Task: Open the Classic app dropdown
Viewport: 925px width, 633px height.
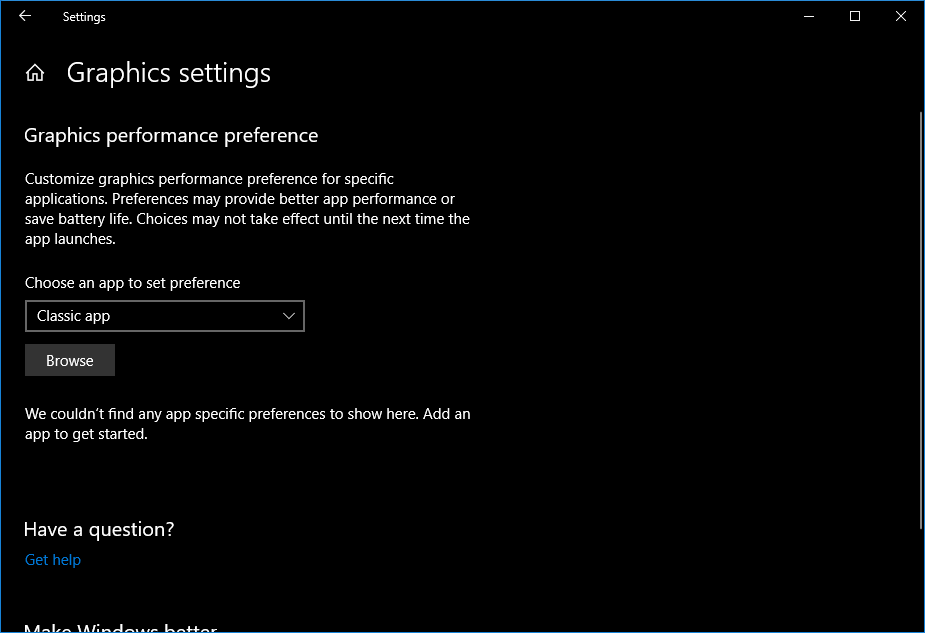Action: click(x=164, y=316)
